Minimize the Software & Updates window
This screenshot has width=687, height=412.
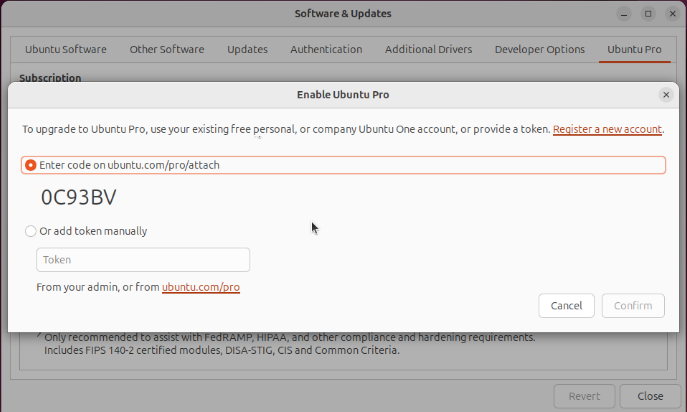(x=624, y=14)
